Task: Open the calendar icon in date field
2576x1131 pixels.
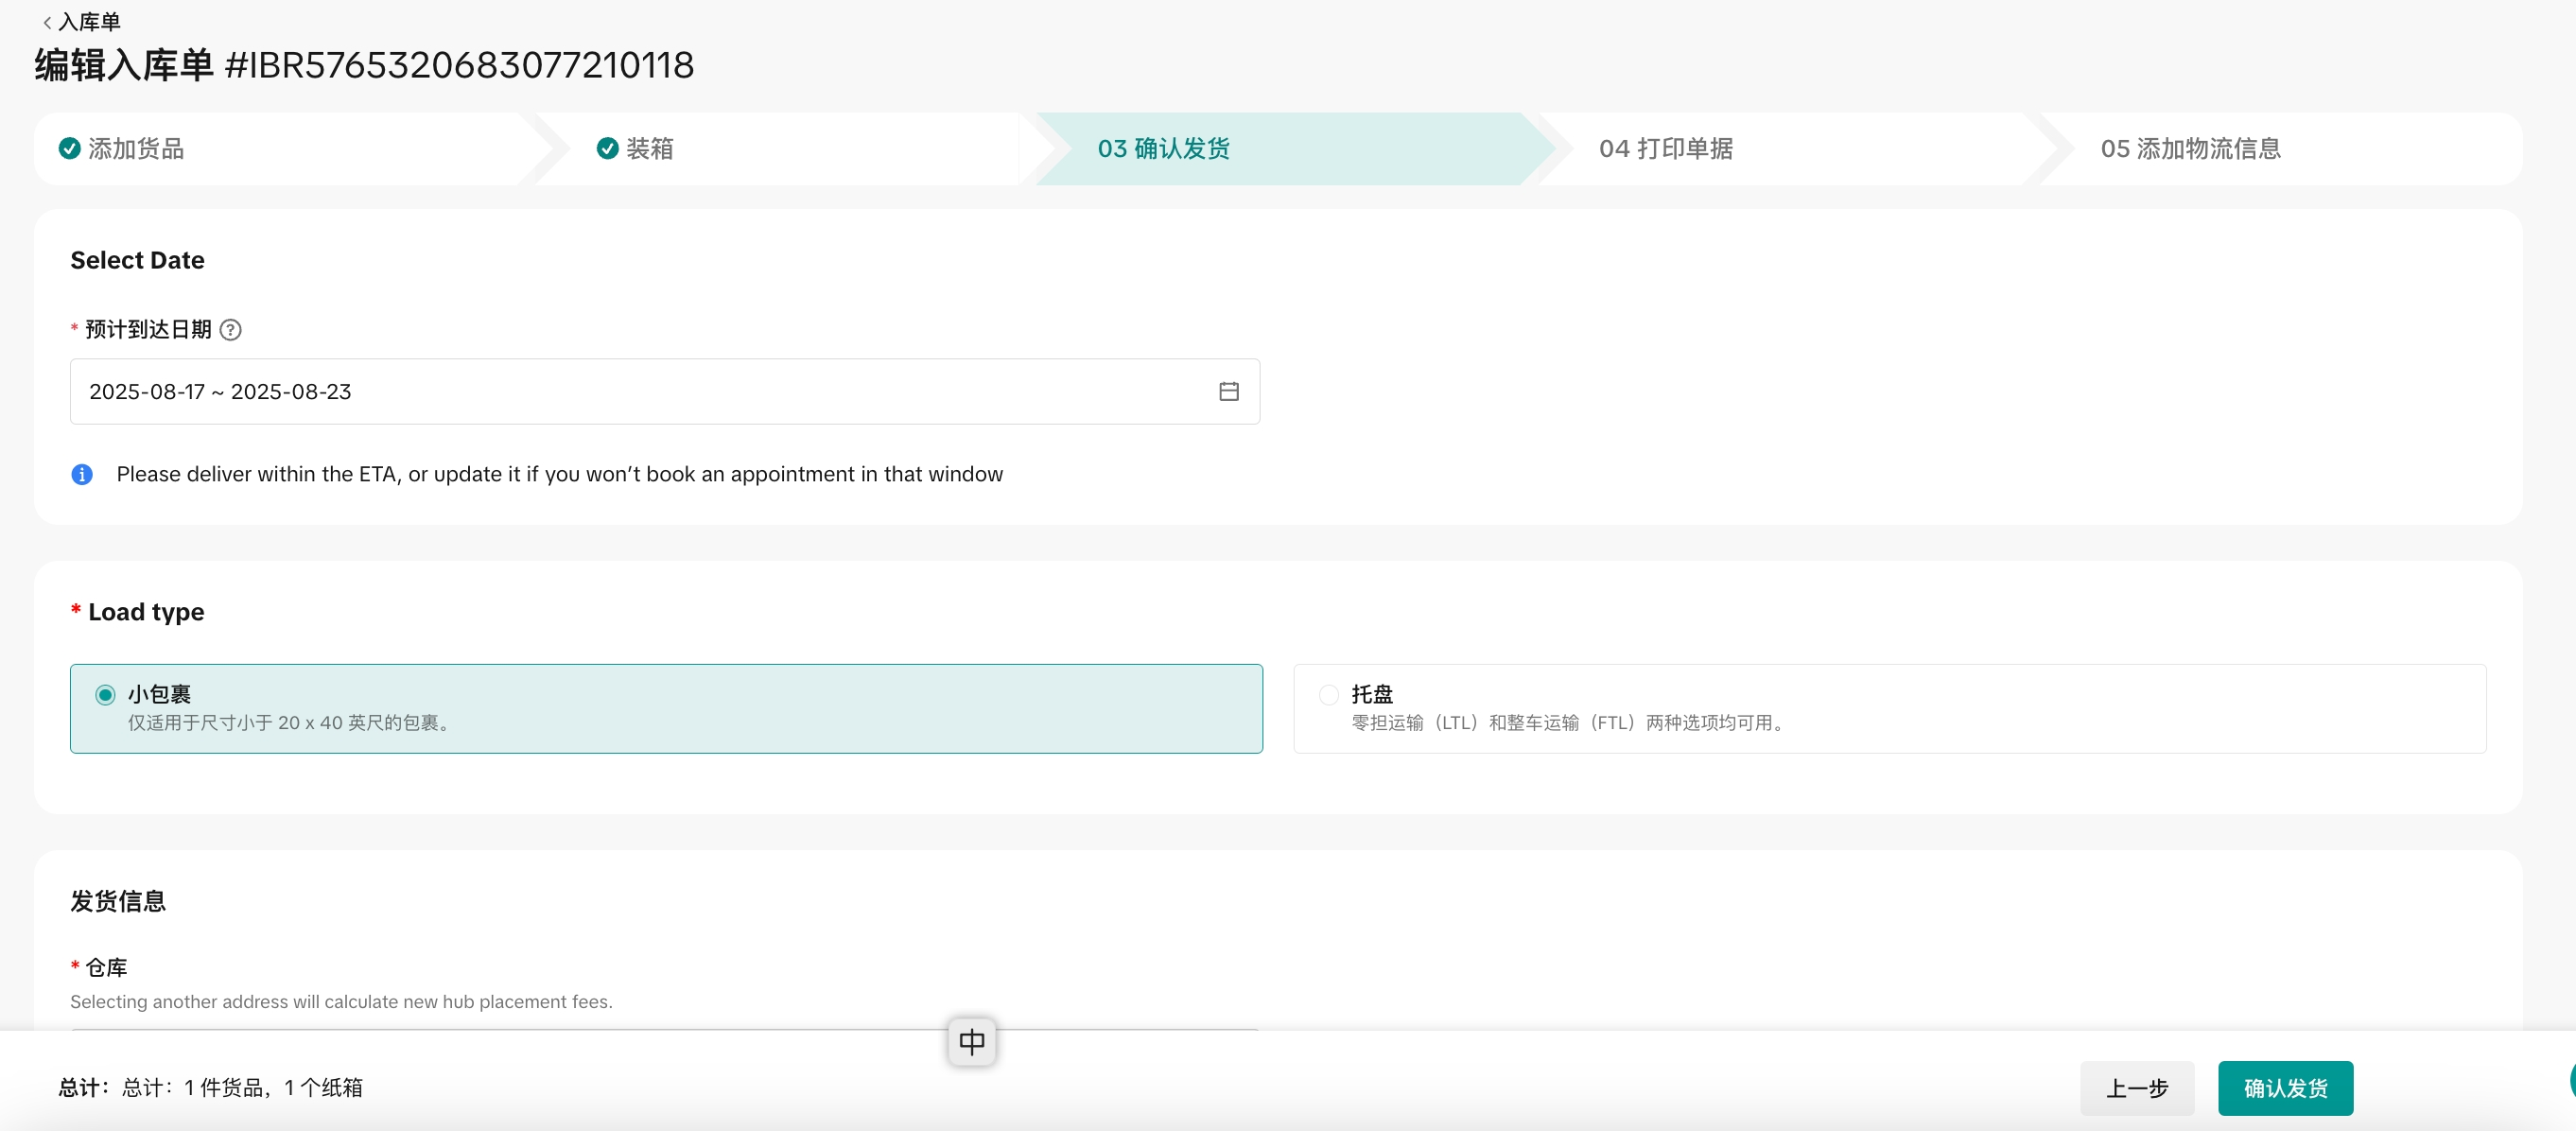Action: point(1228,391)
